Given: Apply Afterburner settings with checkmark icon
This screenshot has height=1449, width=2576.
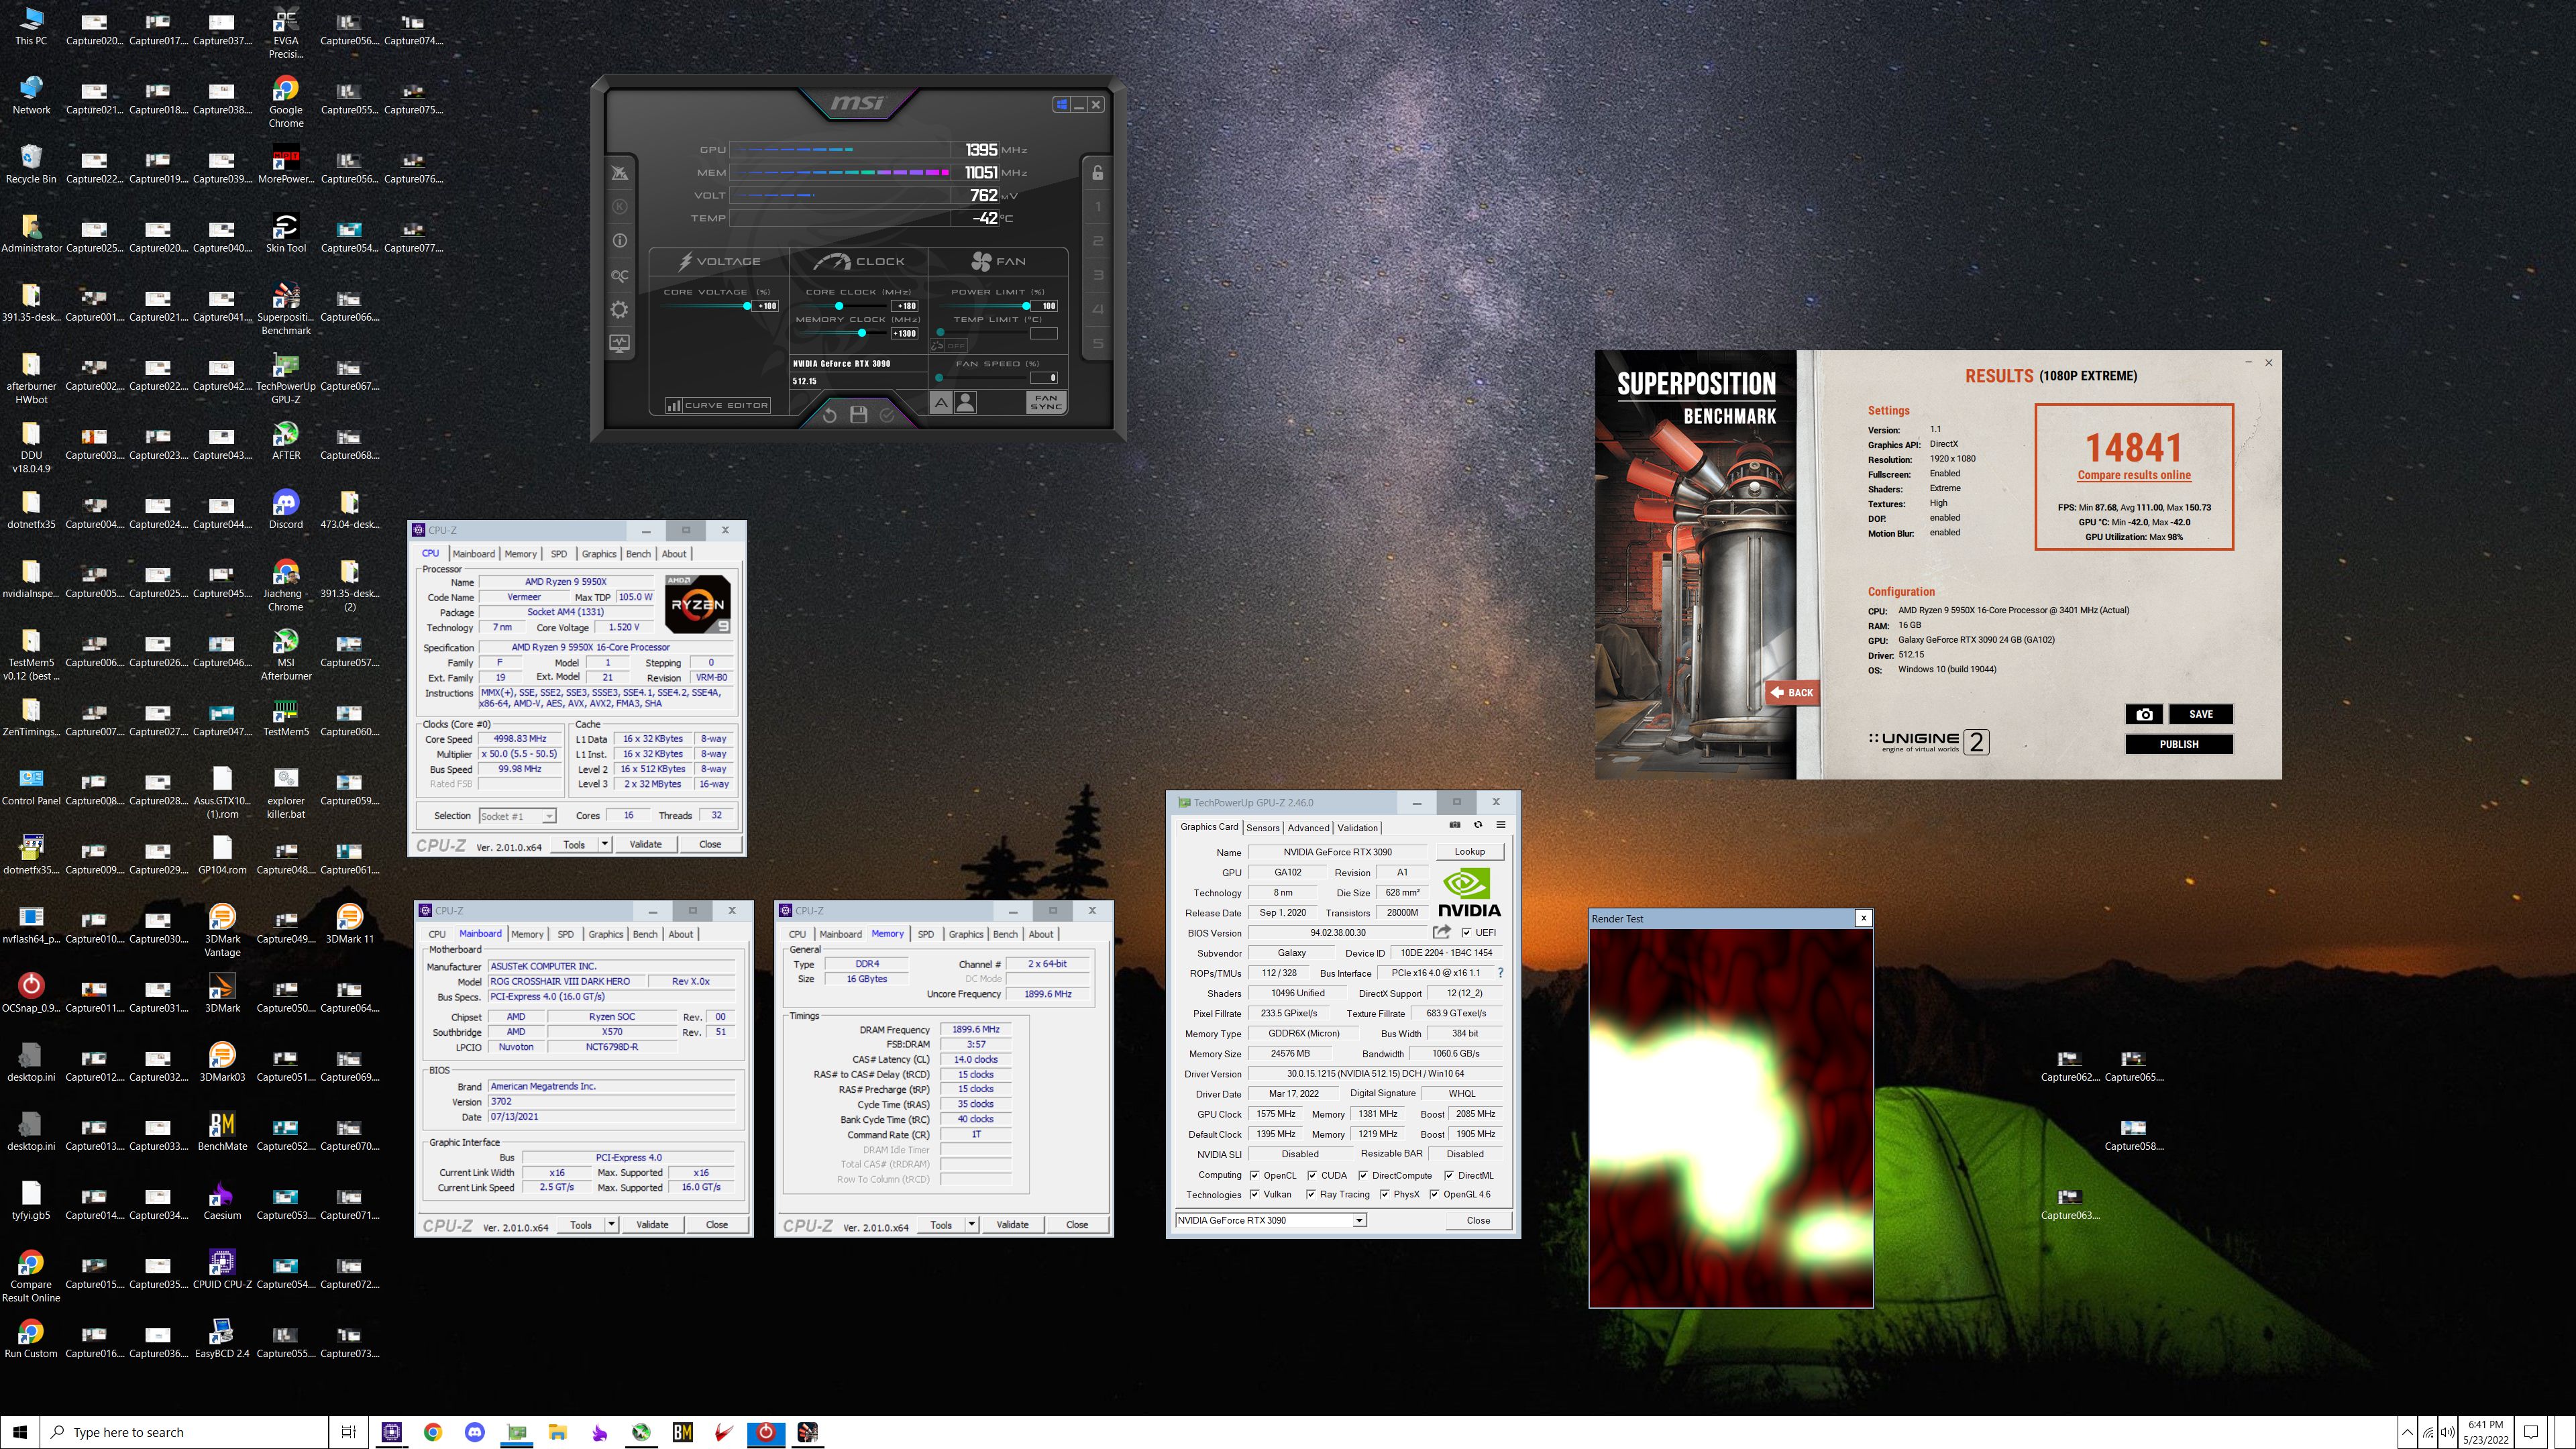Looking at the screenshot, I should point(887,415).
